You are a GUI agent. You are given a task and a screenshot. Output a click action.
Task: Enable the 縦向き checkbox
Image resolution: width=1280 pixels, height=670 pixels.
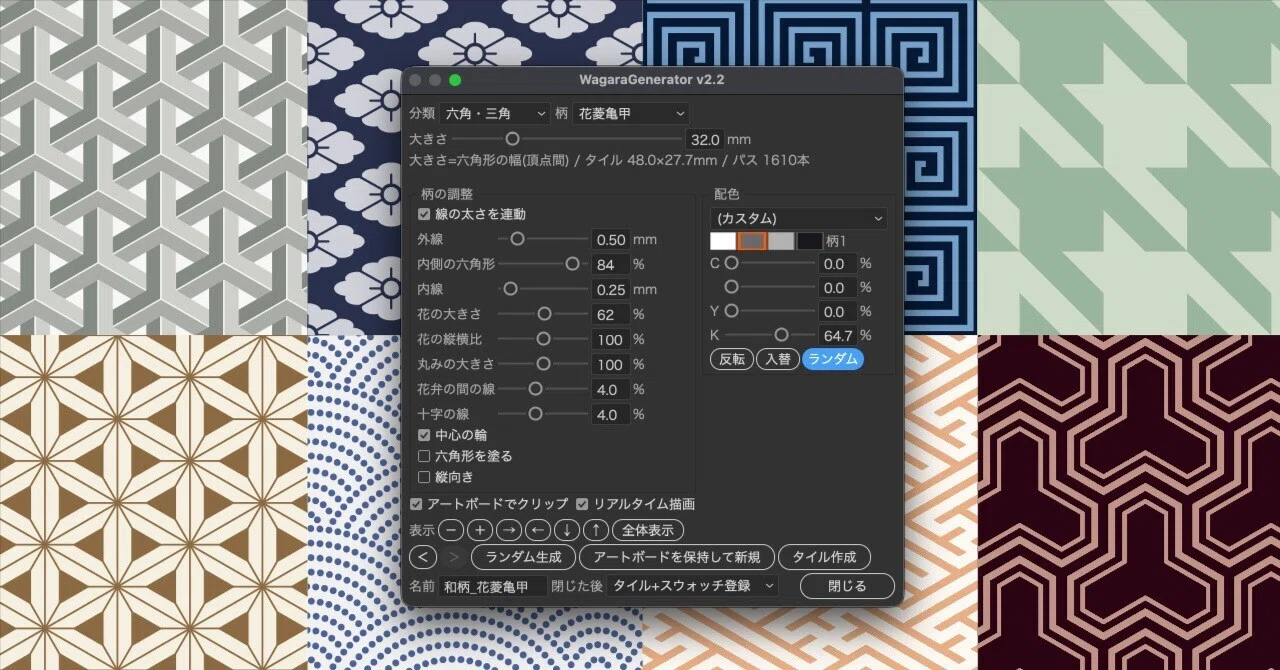[x=424, y=477]
